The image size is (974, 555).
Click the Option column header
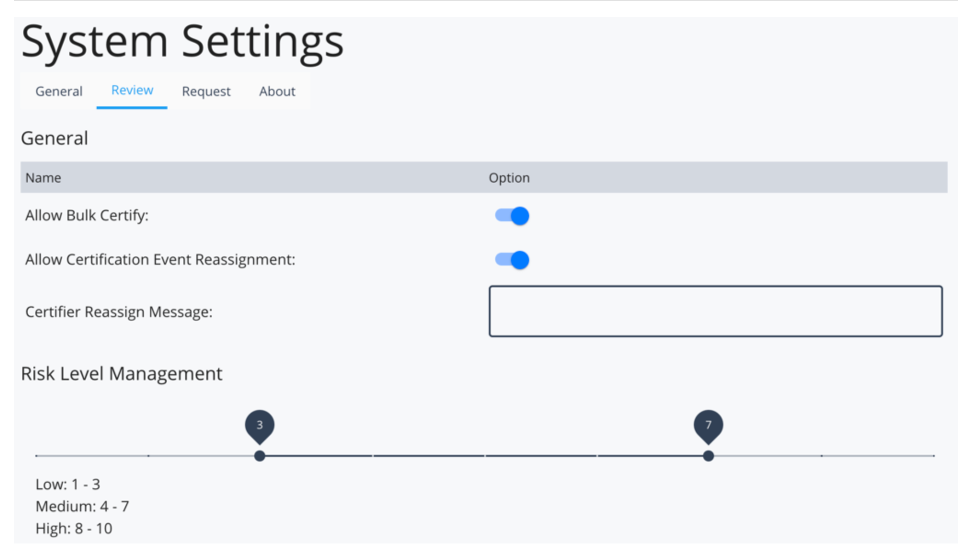tap(509, 178)
